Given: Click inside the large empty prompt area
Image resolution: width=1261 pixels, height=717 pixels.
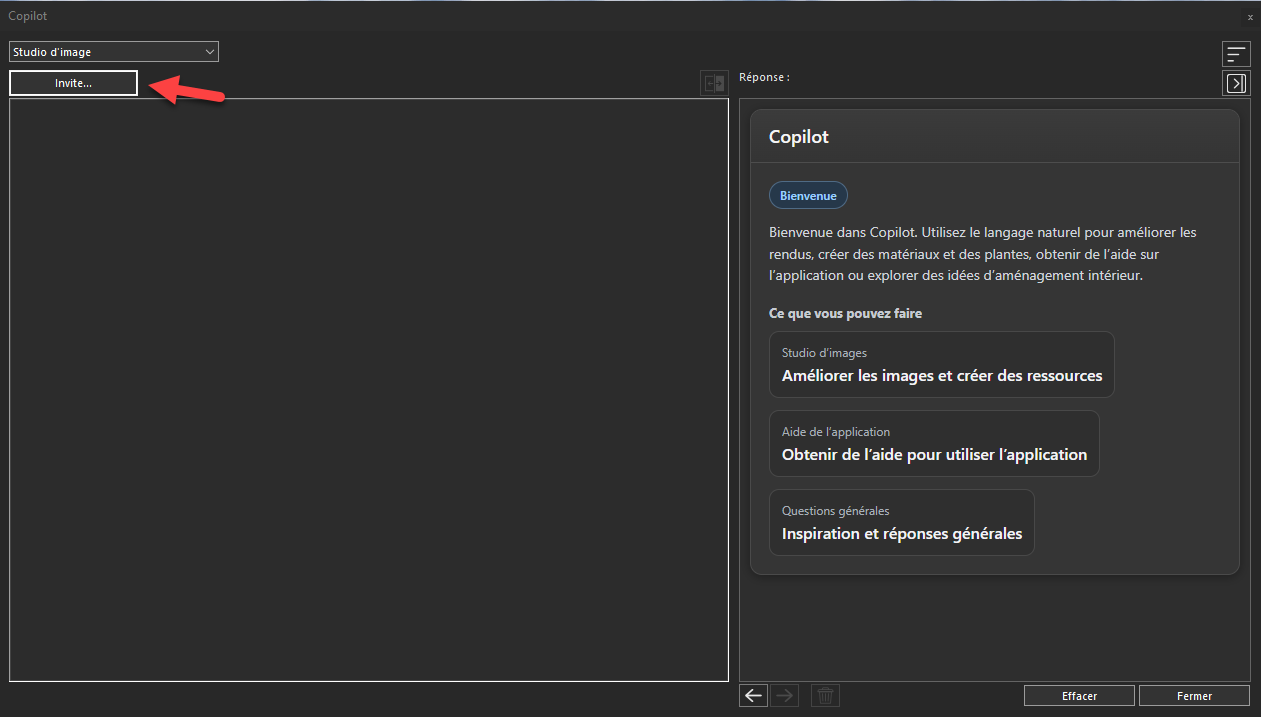Looking at the screenshot, I should pos(369,390).
